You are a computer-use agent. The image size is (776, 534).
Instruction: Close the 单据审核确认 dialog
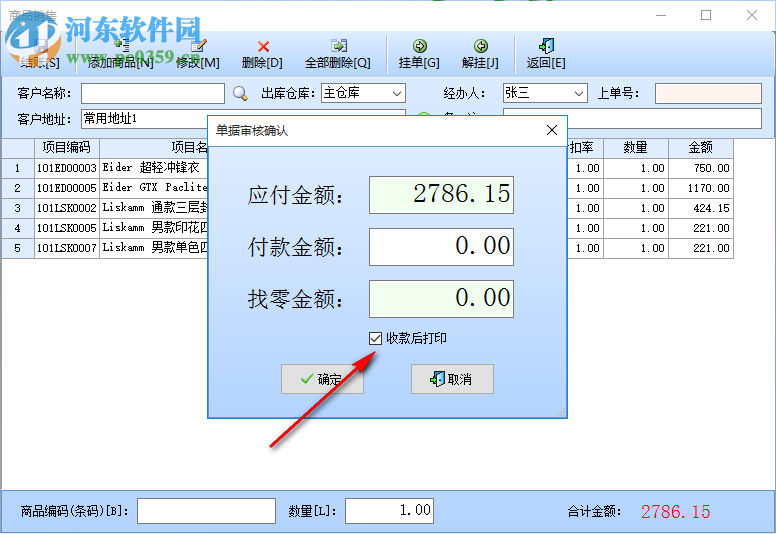pyautogui.click(x=552, y=130)
